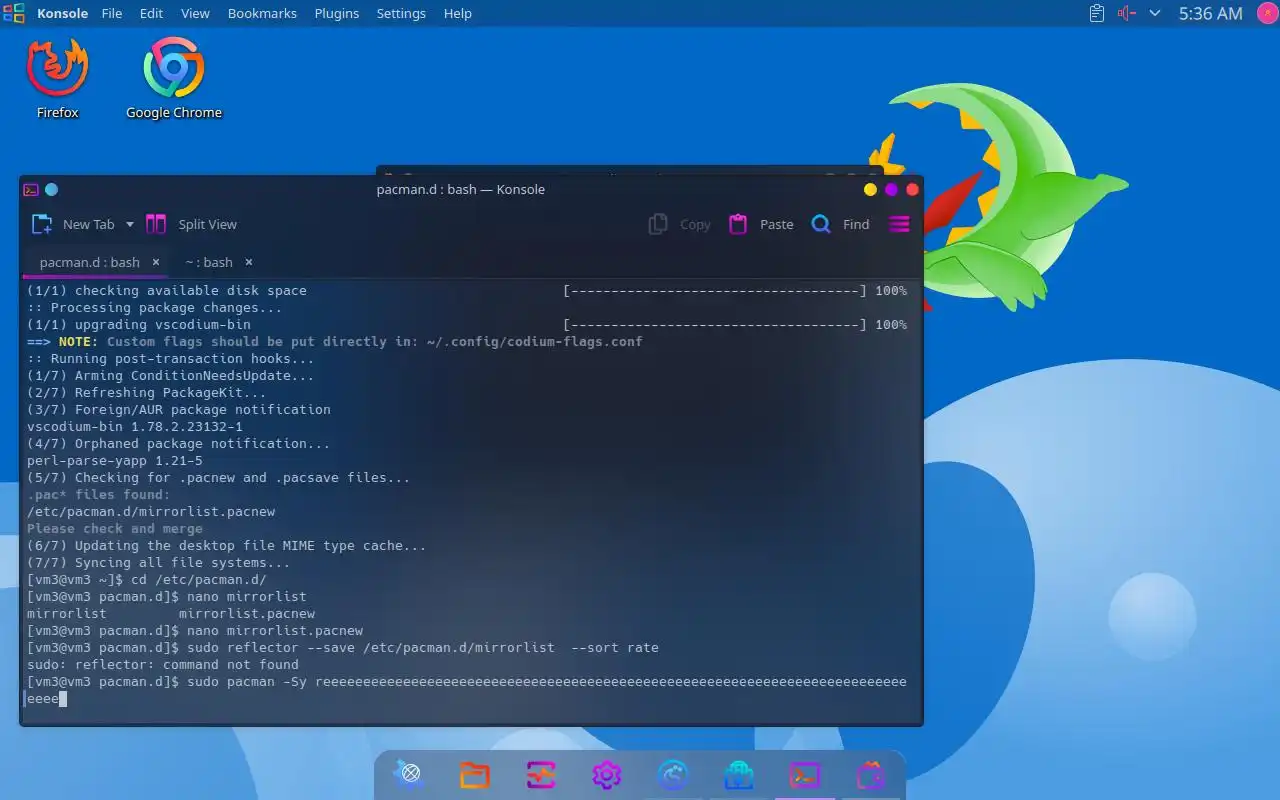Open the Settings menu

(x=401, y=13)
